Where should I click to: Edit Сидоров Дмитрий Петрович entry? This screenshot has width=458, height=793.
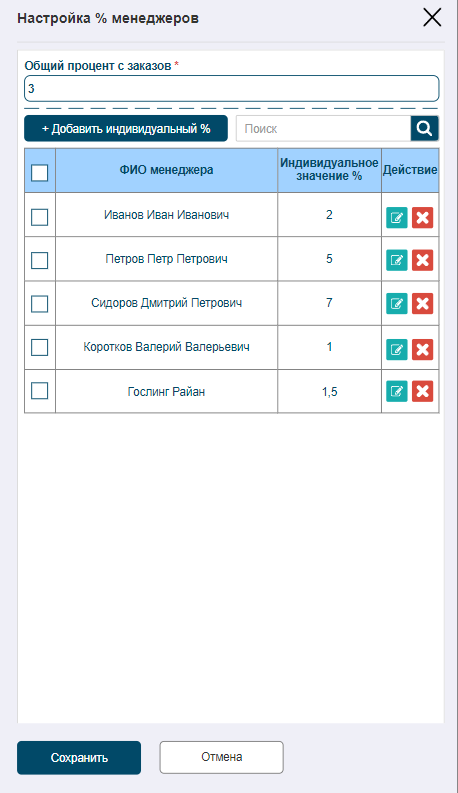(397, 303)
